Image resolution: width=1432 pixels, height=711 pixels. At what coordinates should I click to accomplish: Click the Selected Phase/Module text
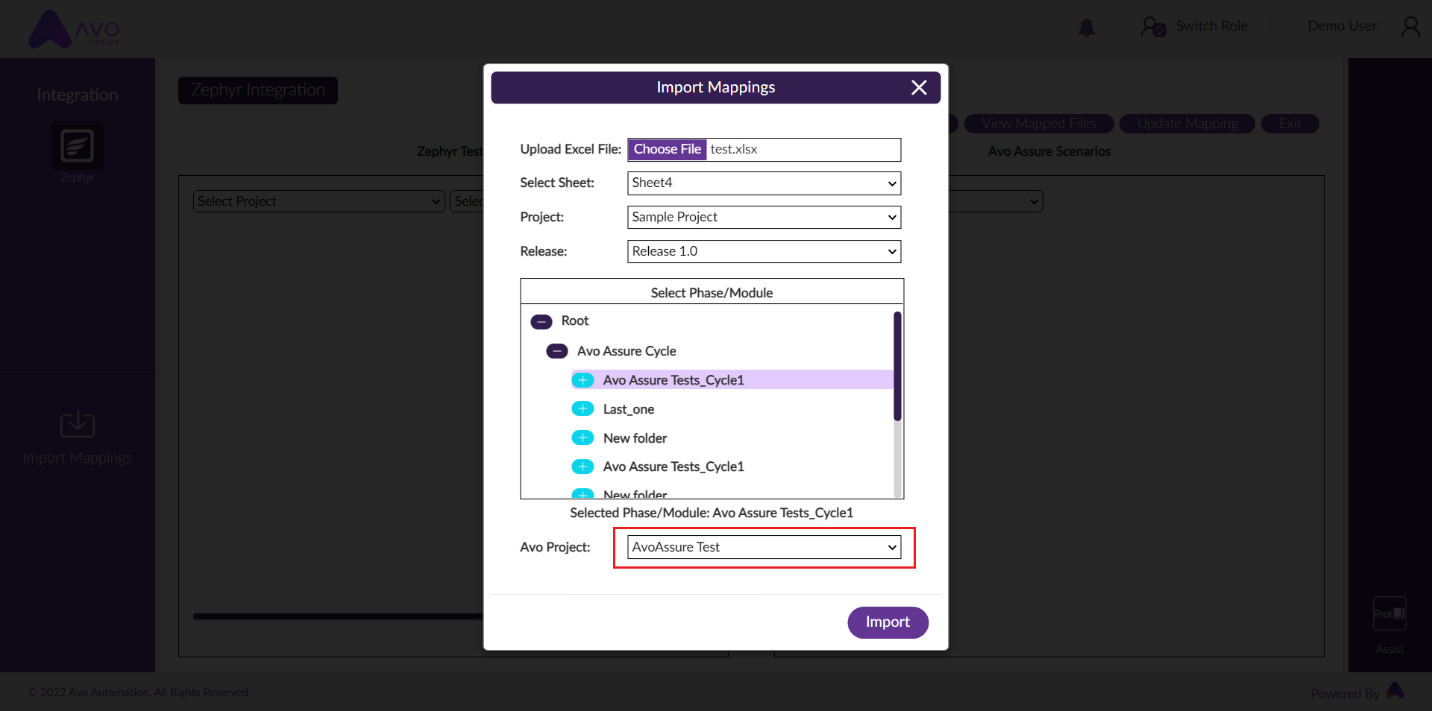pos(712,512)
